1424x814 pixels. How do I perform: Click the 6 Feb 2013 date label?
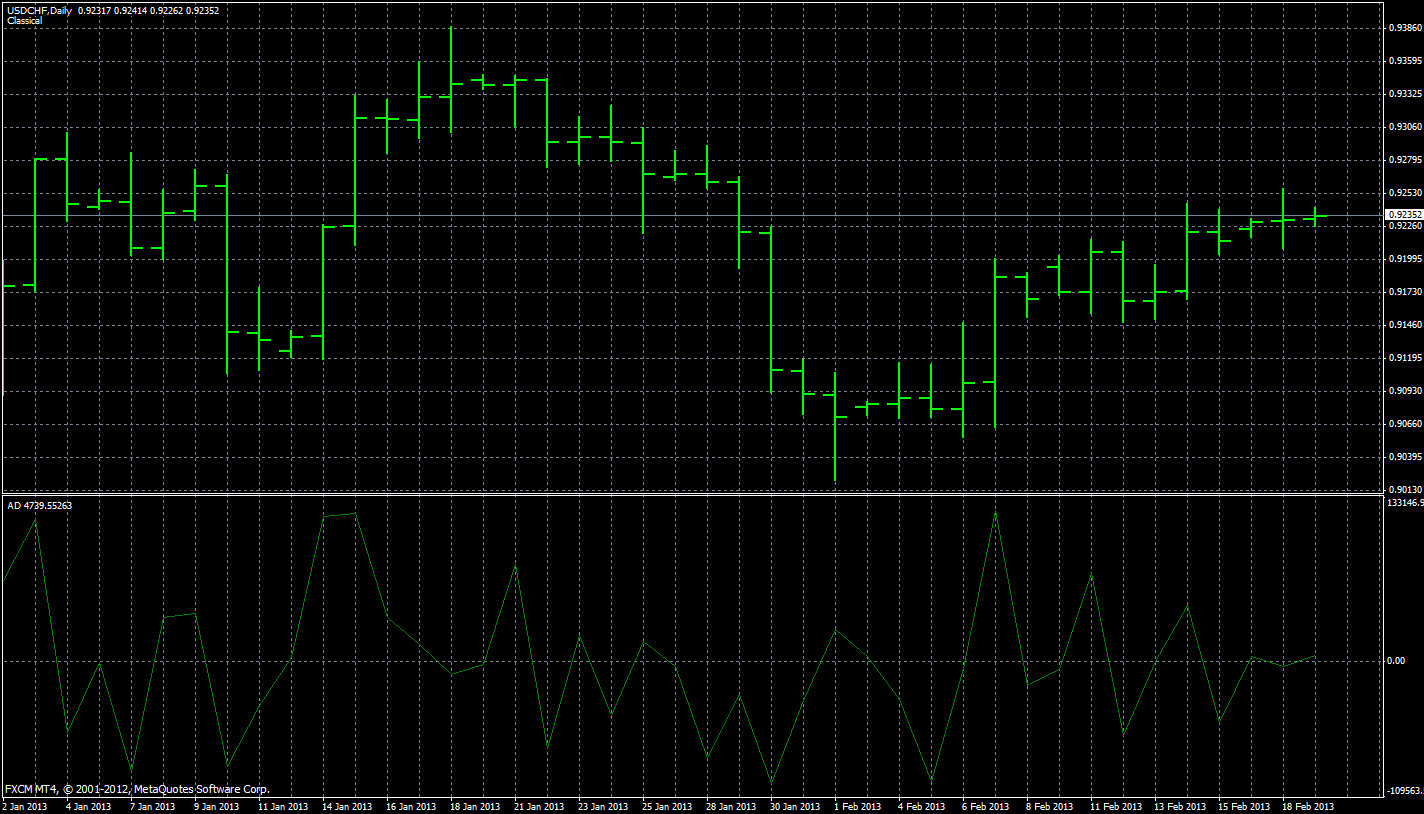tap(985, 807)
